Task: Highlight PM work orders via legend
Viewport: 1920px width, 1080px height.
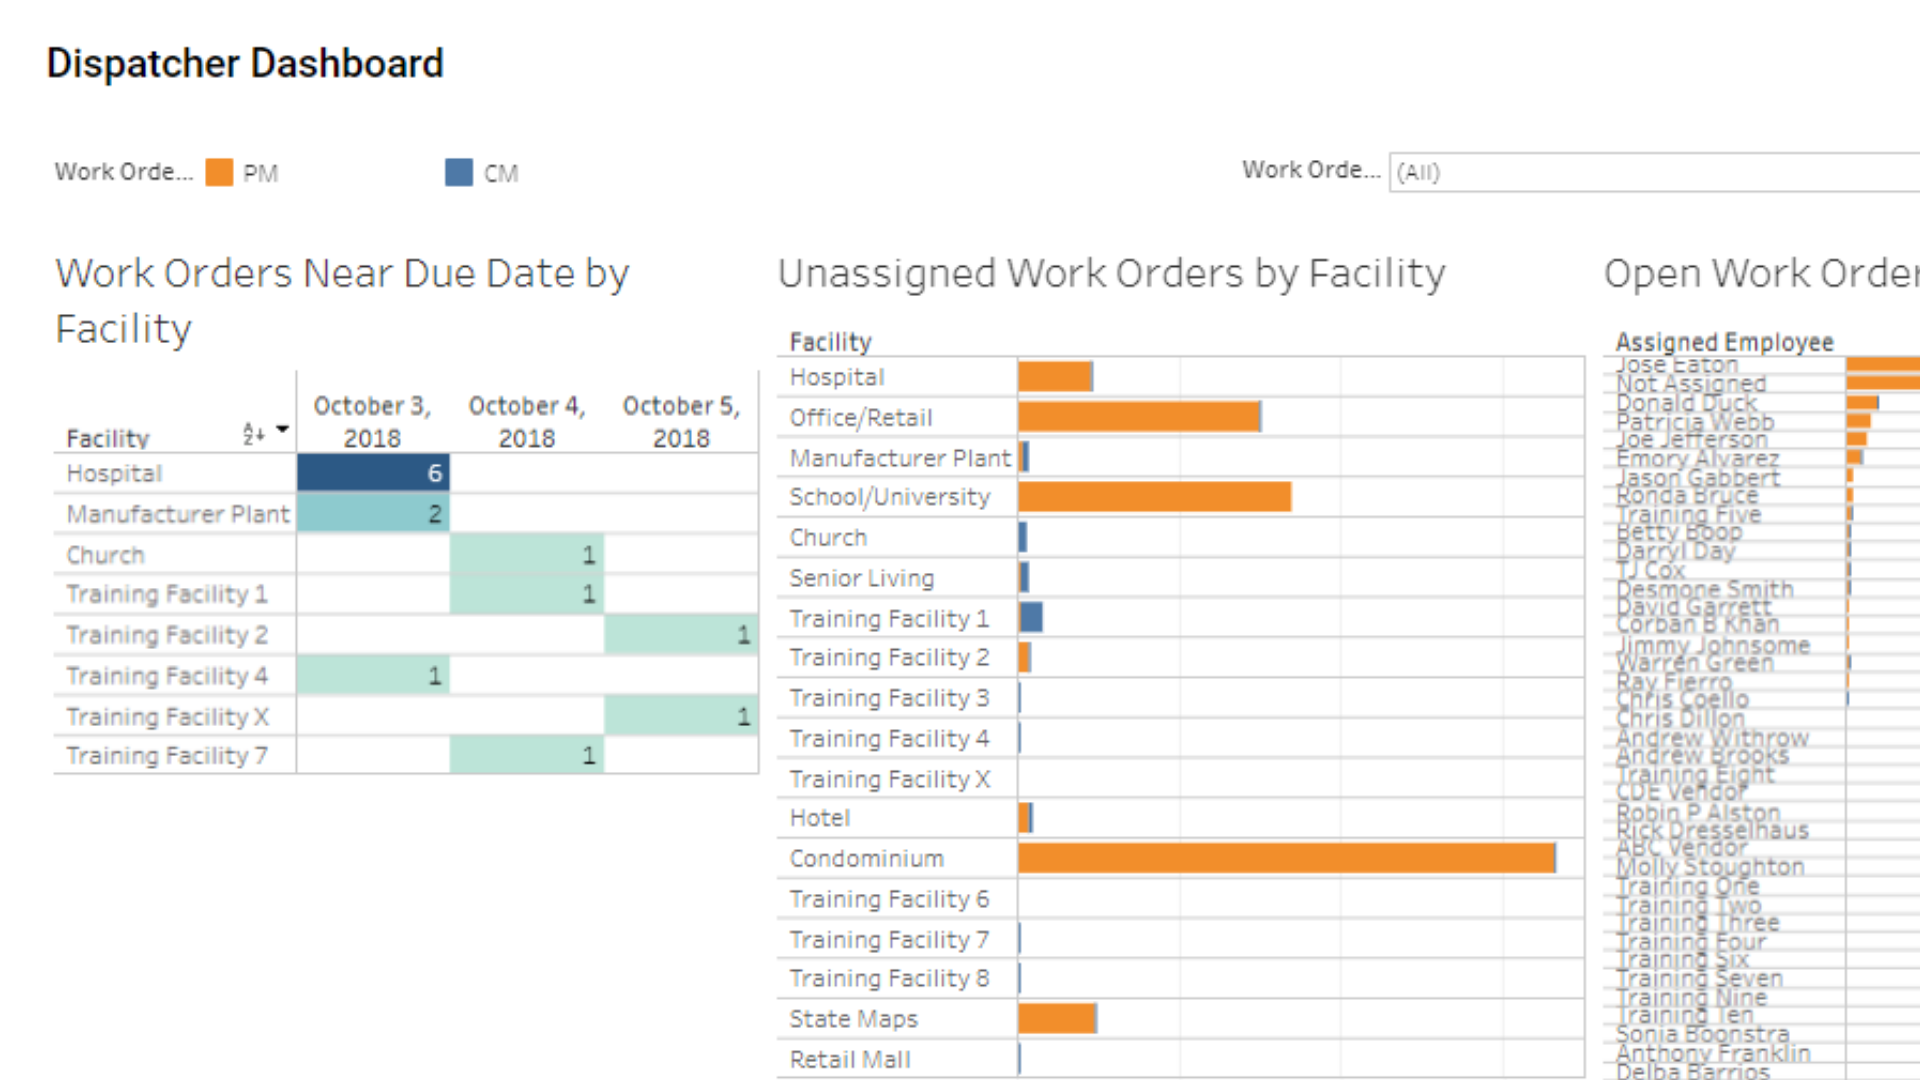Action: (218, 172)
